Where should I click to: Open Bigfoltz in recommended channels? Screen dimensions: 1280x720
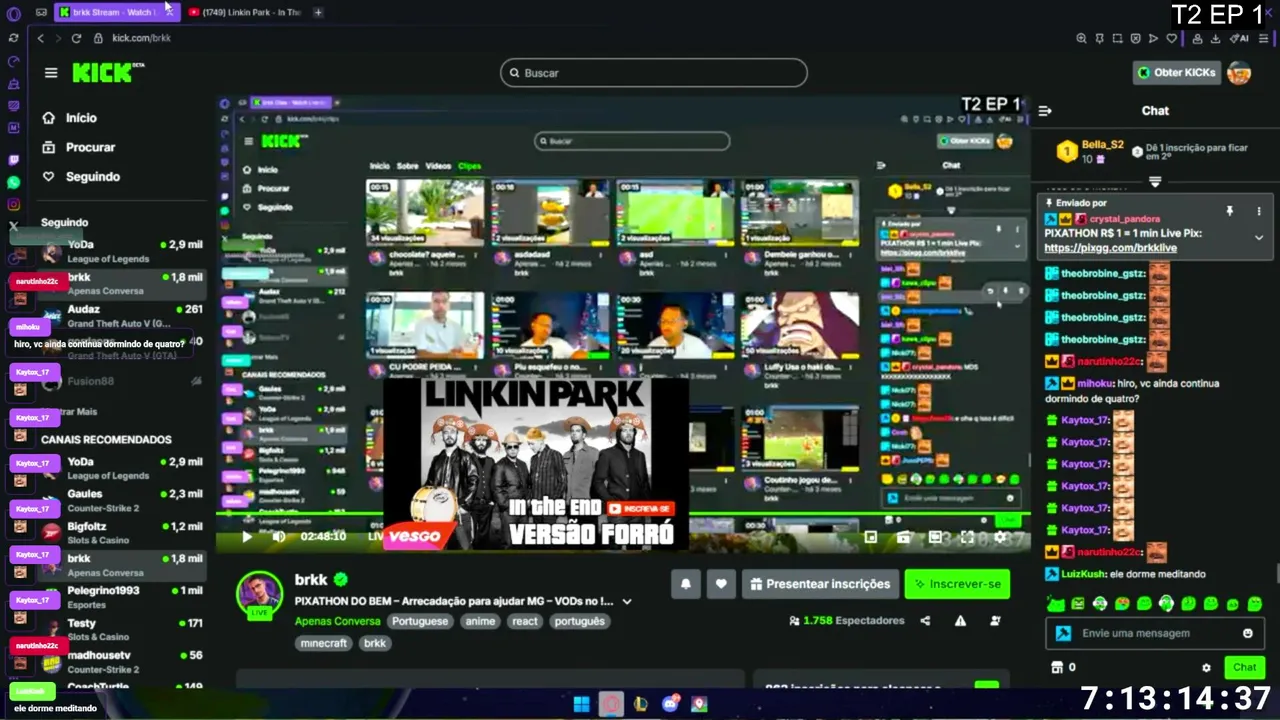pos(122,533)
